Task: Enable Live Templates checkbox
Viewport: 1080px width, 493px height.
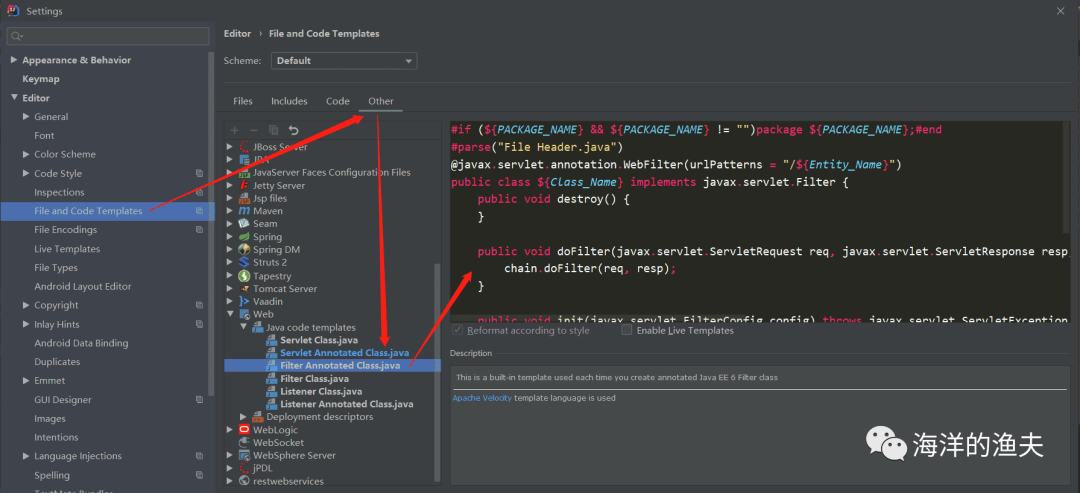Action: coord(626,331)
